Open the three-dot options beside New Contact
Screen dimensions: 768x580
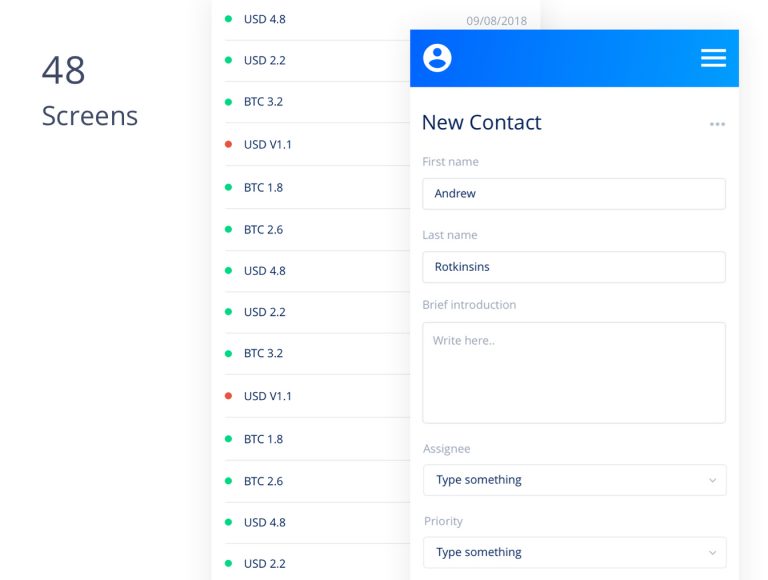click(717, 124)
